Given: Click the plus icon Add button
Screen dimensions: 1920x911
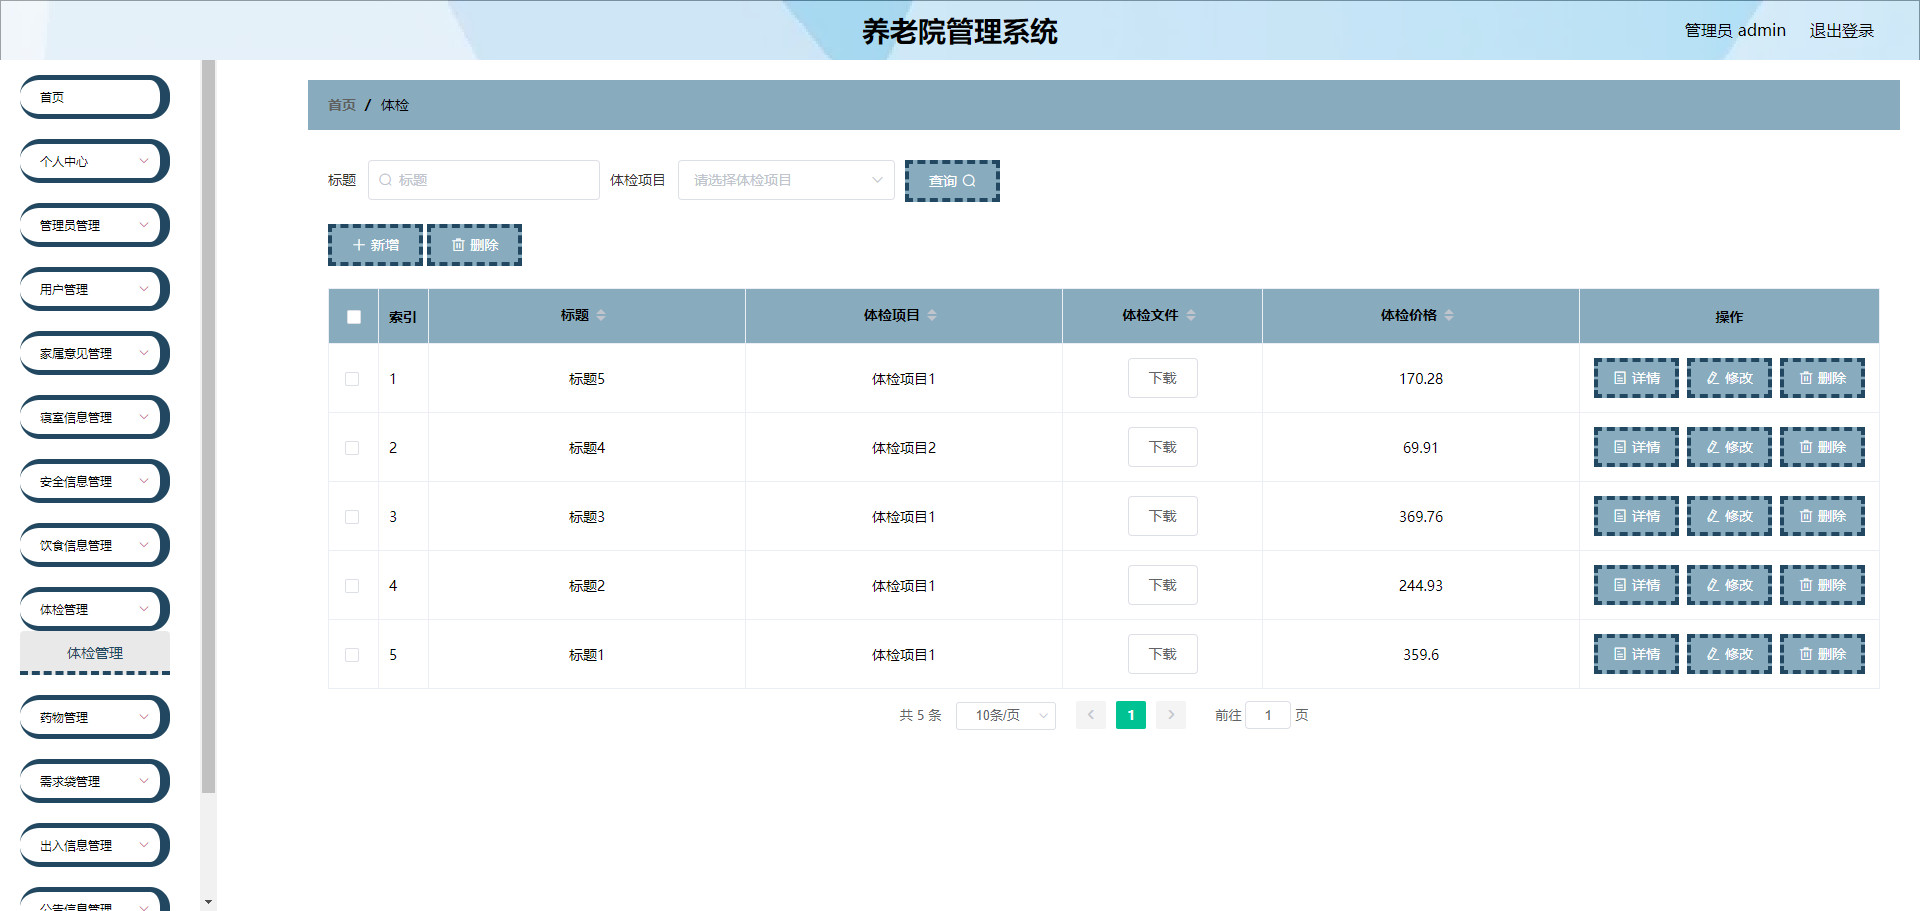Looking at the screenshot, I should (x=375, y=245).
